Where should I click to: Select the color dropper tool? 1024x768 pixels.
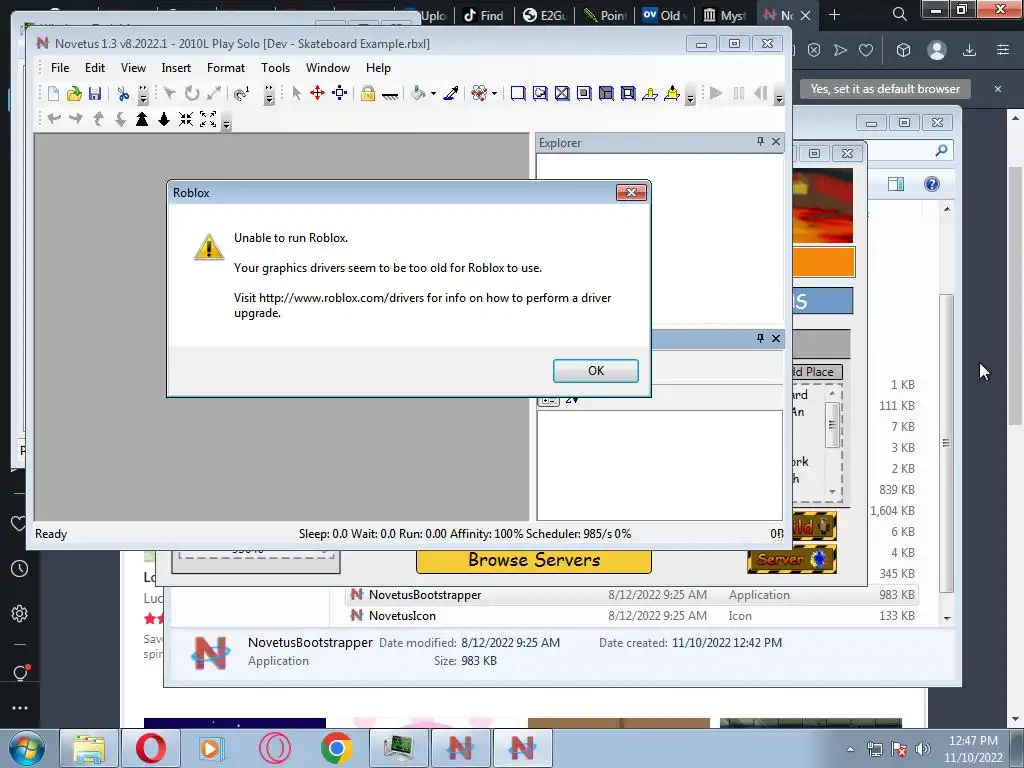[451, 93]
